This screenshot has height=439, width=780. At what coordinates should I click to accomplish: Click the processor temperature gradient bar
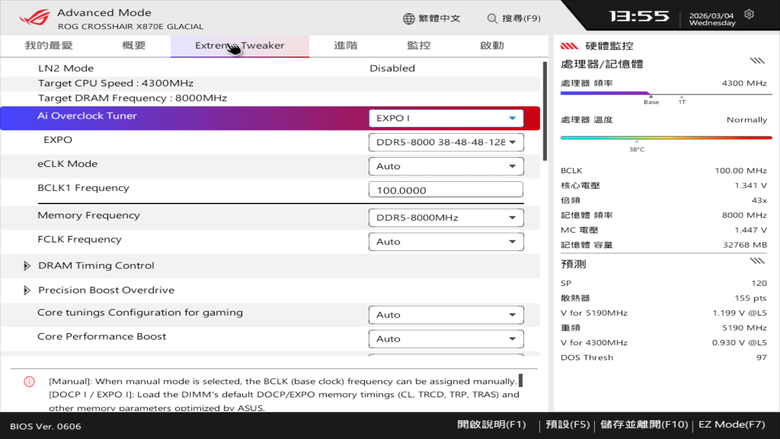[666, 138]
